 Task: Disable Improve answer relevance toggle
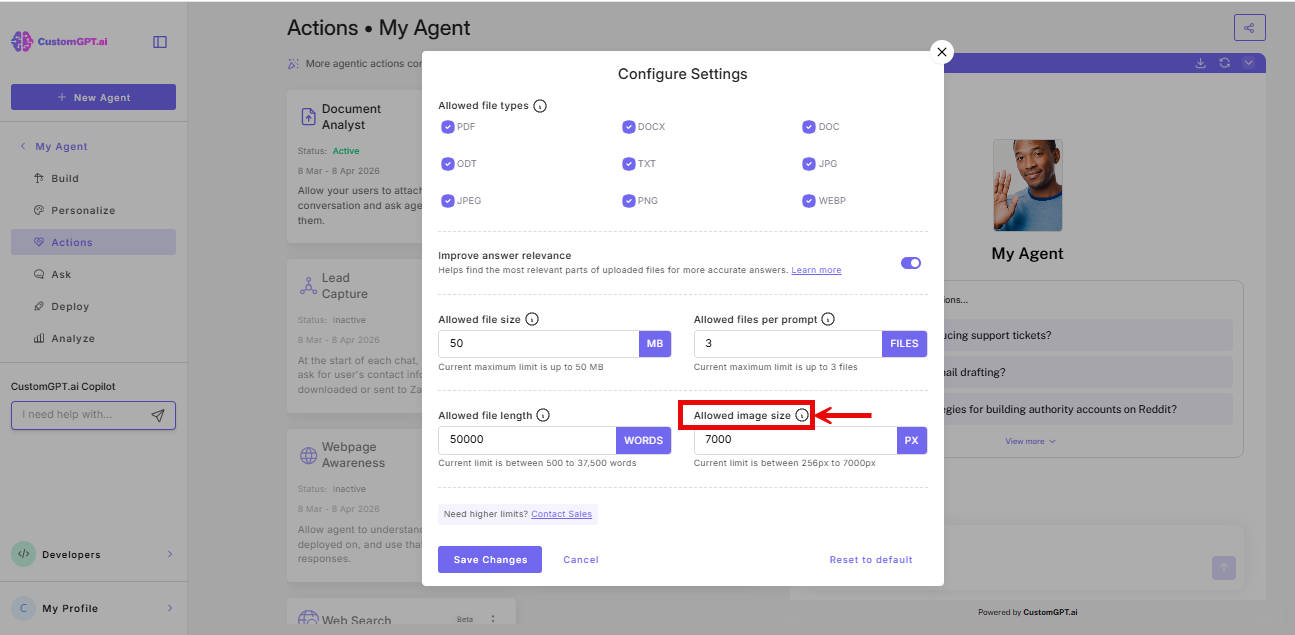click(910, 262)
